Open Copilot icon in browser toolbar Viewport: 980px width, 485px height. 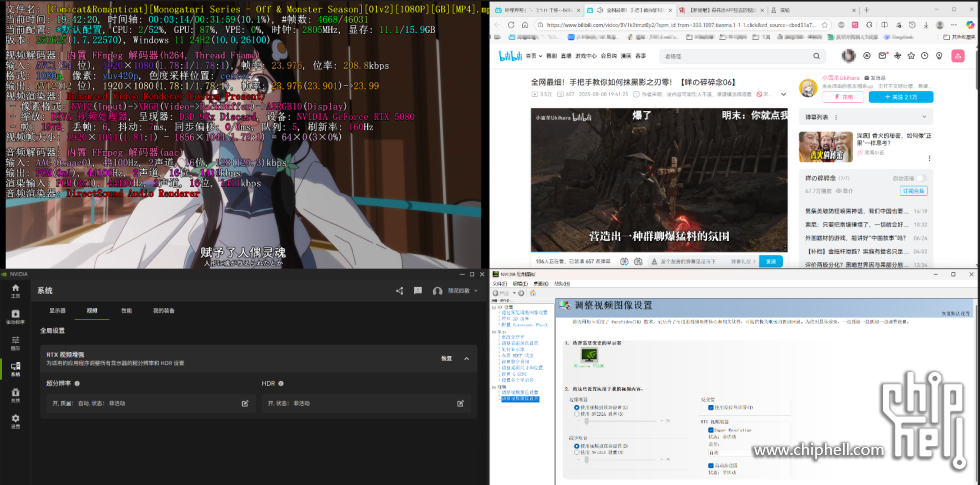point(971,24)
